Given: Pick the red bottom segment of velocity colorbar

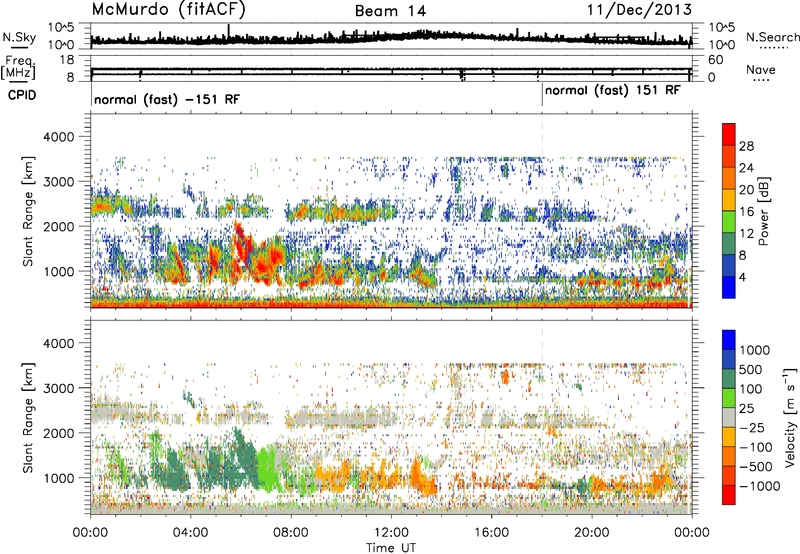Looking at the screenshot, I should coord(729,495).
